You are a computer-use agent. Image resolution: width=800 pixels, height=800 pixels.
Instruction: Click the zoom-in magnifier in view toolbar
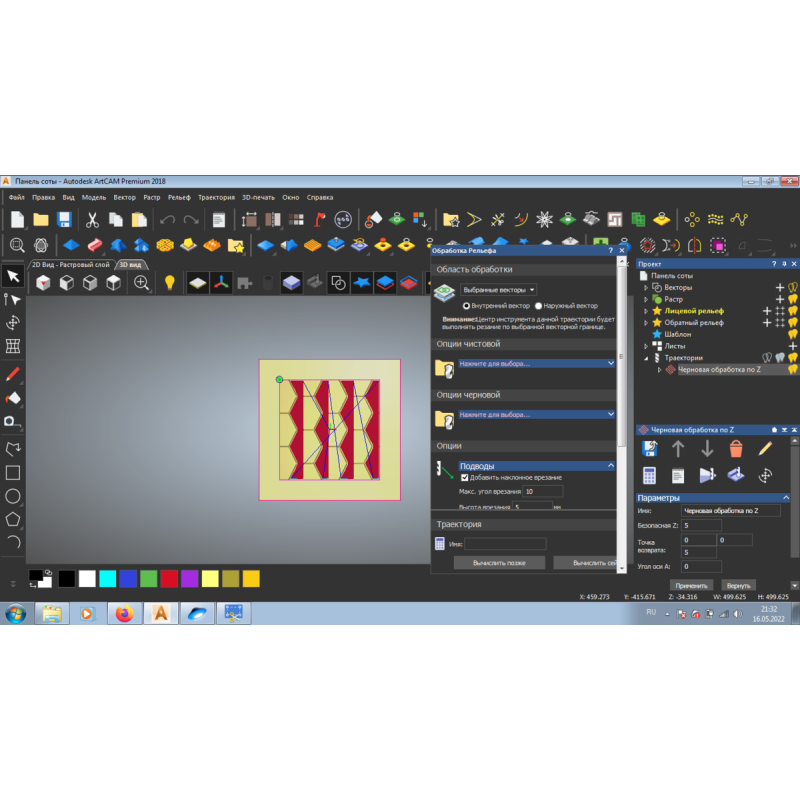(141, 283)
